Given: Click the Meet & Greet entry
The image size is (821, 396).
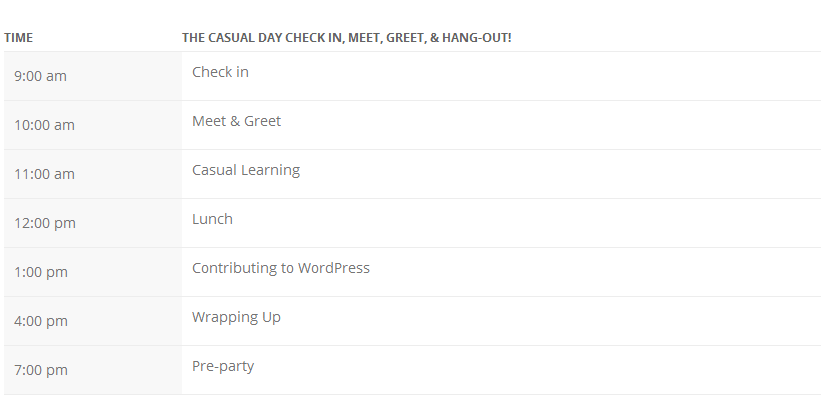Looking at the screenshot, I should [237, 121].
